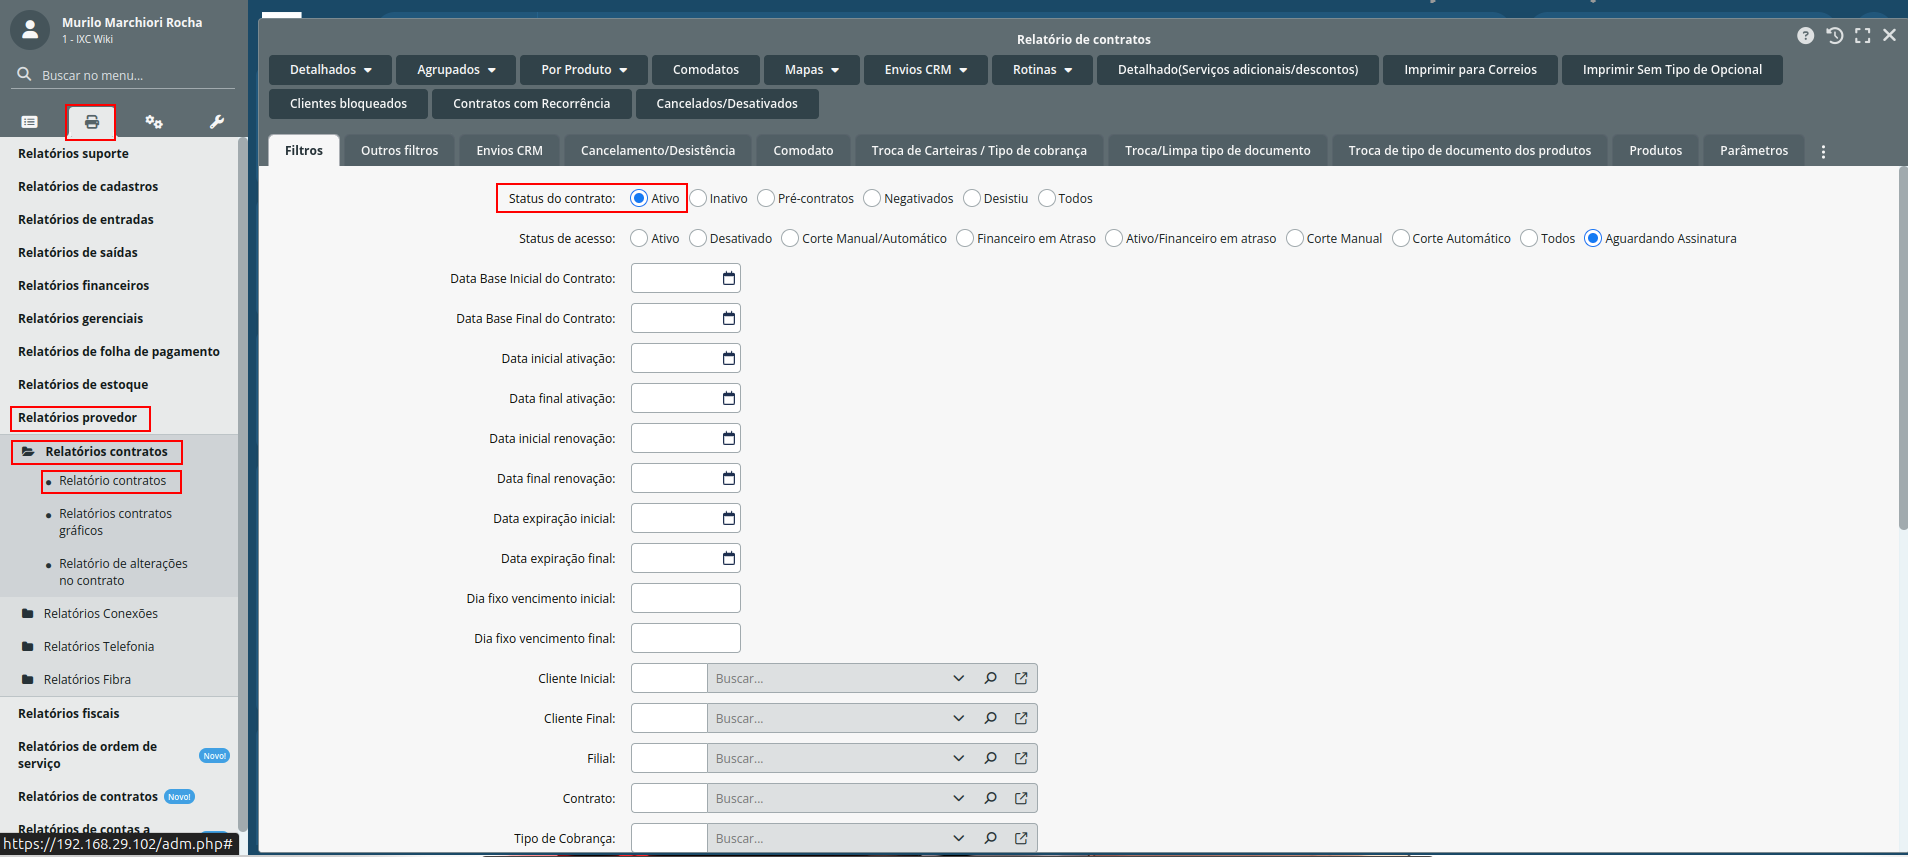The width and height of the screenshot is (1908, 857).
Task: Open calendar for Data inicial renovação
Action: 729,438
